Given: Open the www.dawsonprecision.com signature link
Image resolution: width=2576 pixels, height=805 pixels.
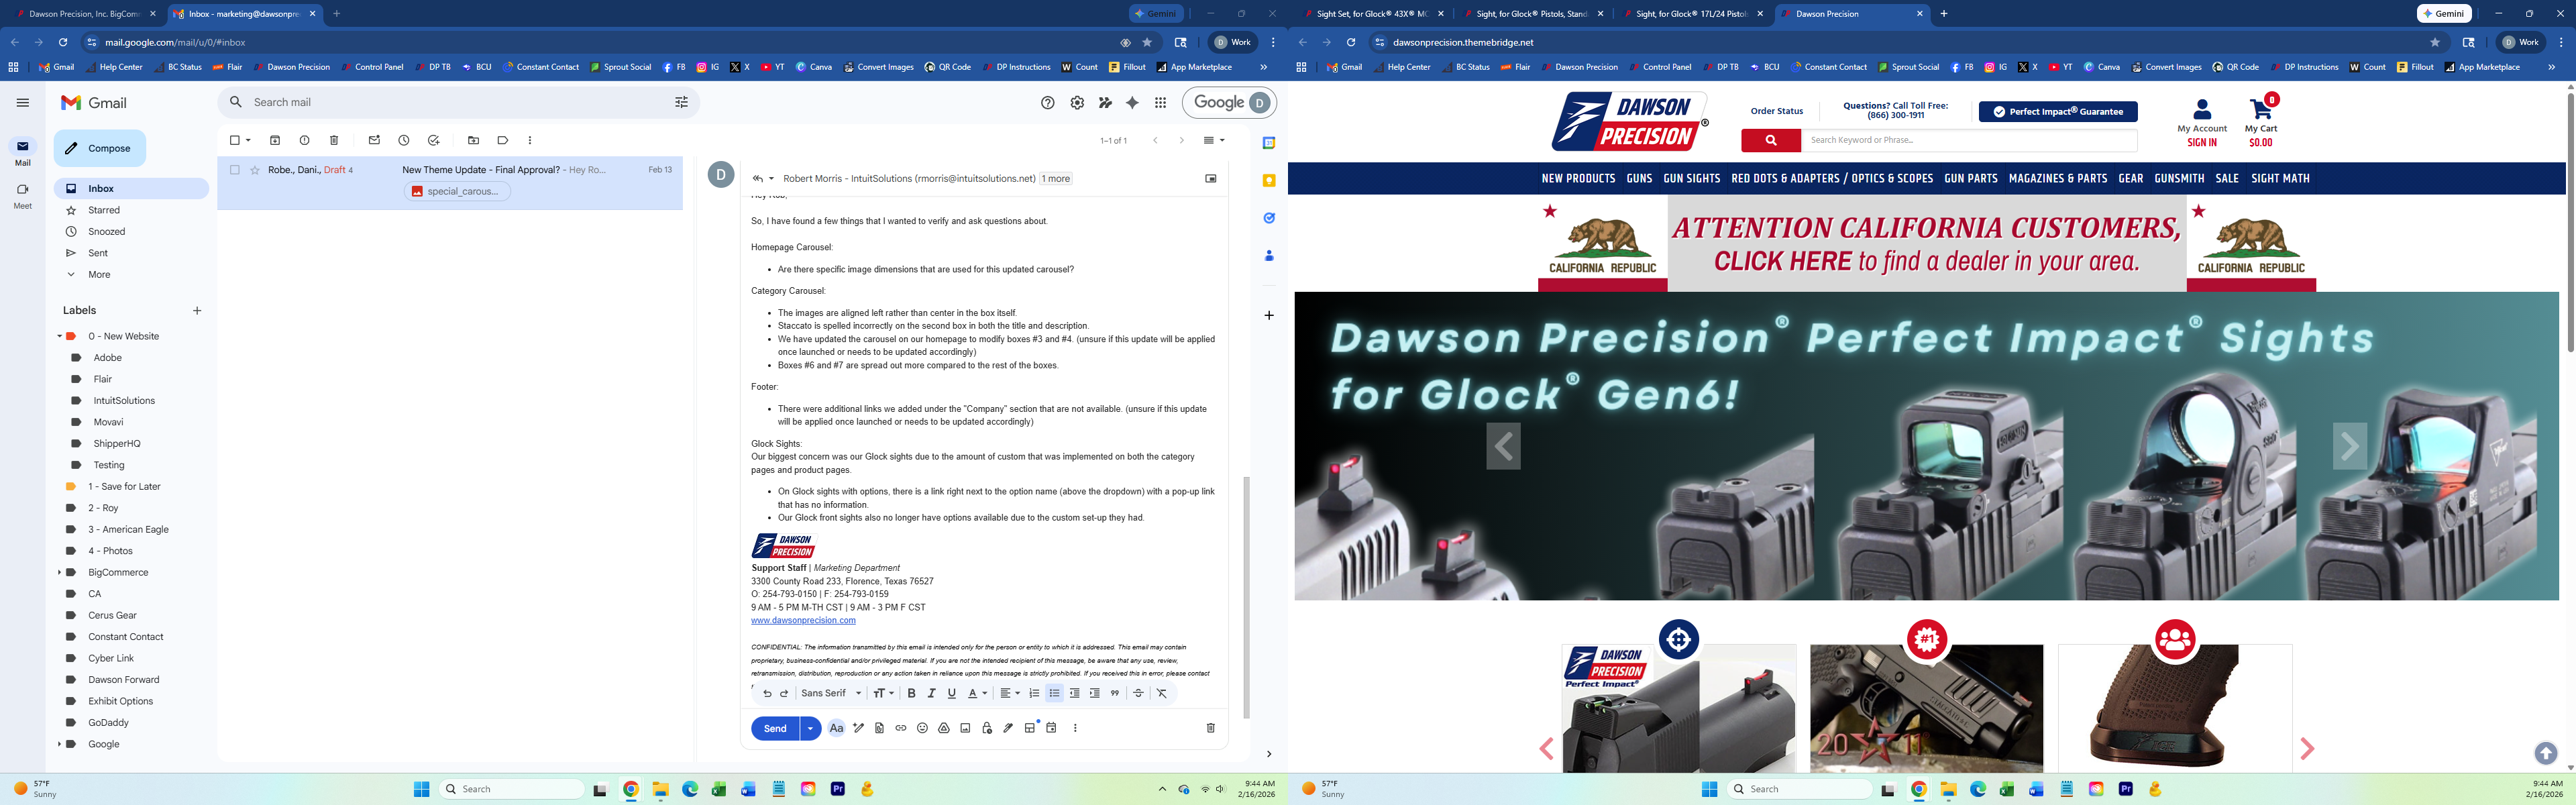Looking at the screenshot, I should pos(803,620).
